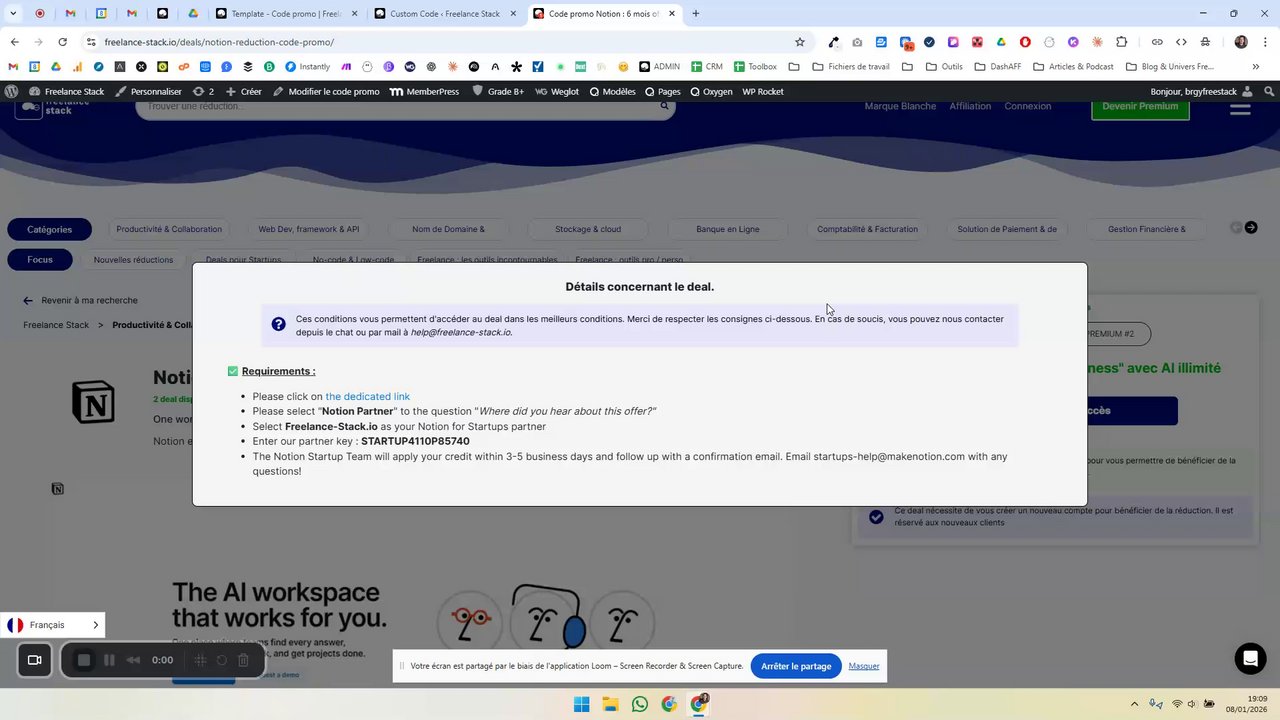Click the site information icon in address bar
Screen dimensions: 1280x720
91,42
